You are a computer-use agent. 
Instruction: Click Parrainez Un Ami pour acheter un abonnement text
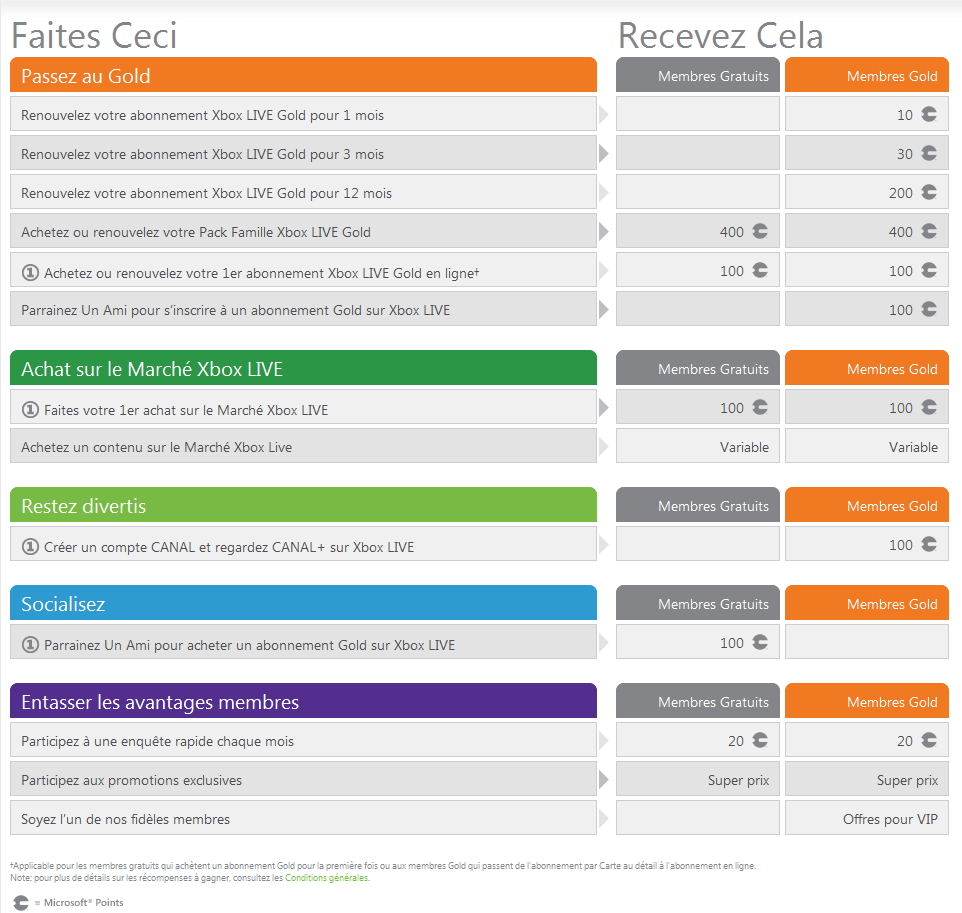click(250, 645)
